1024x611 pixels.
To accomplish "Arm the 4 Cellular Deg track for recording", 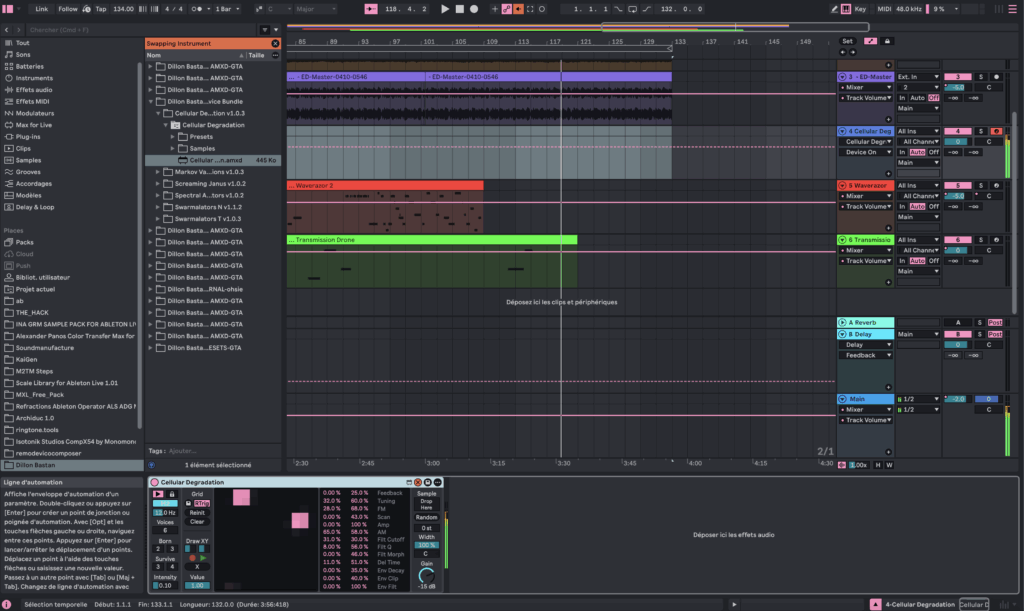I will coord(996,132).
